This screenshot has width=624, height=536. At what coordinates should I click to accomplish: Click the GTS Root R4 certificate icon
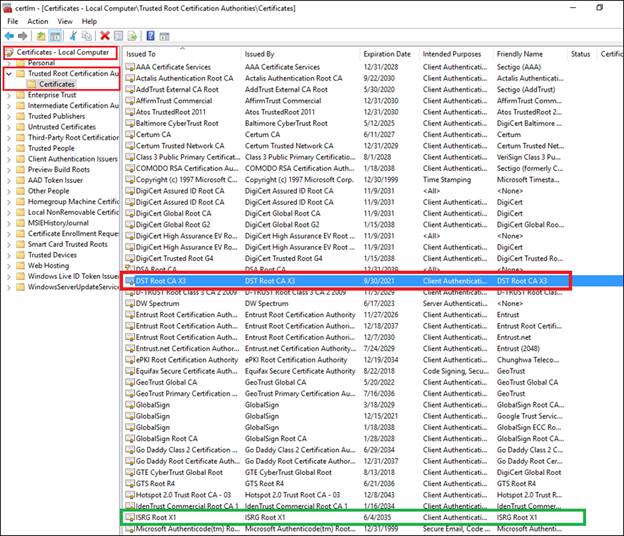pyautogui.click(x=130, y=483)
